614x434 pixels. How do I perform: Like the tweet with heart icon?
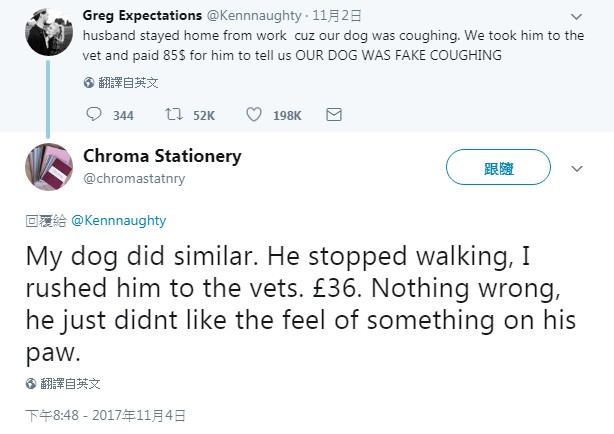[x=254, y=115]
